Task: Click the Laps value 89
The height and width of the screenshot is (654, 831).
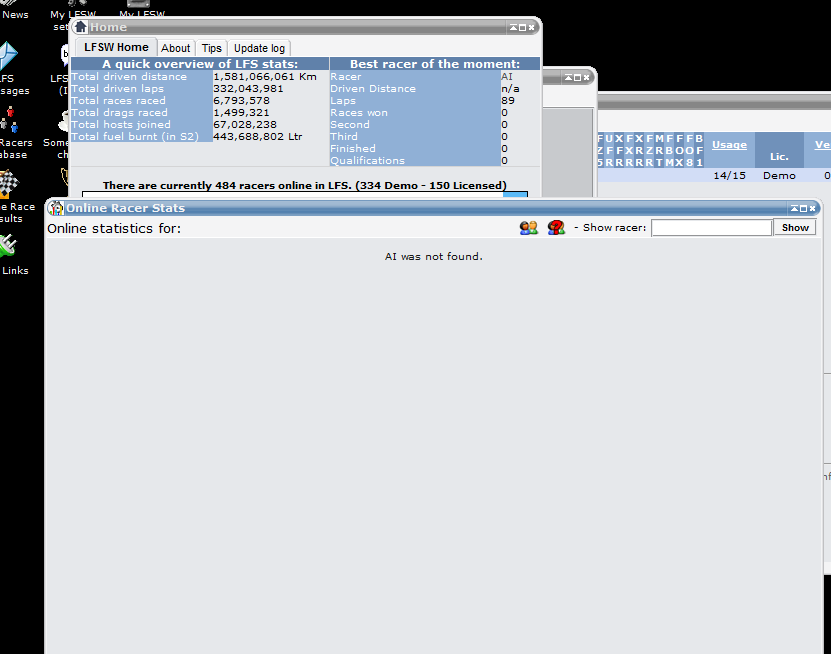Action: click(x=508, y=101)
